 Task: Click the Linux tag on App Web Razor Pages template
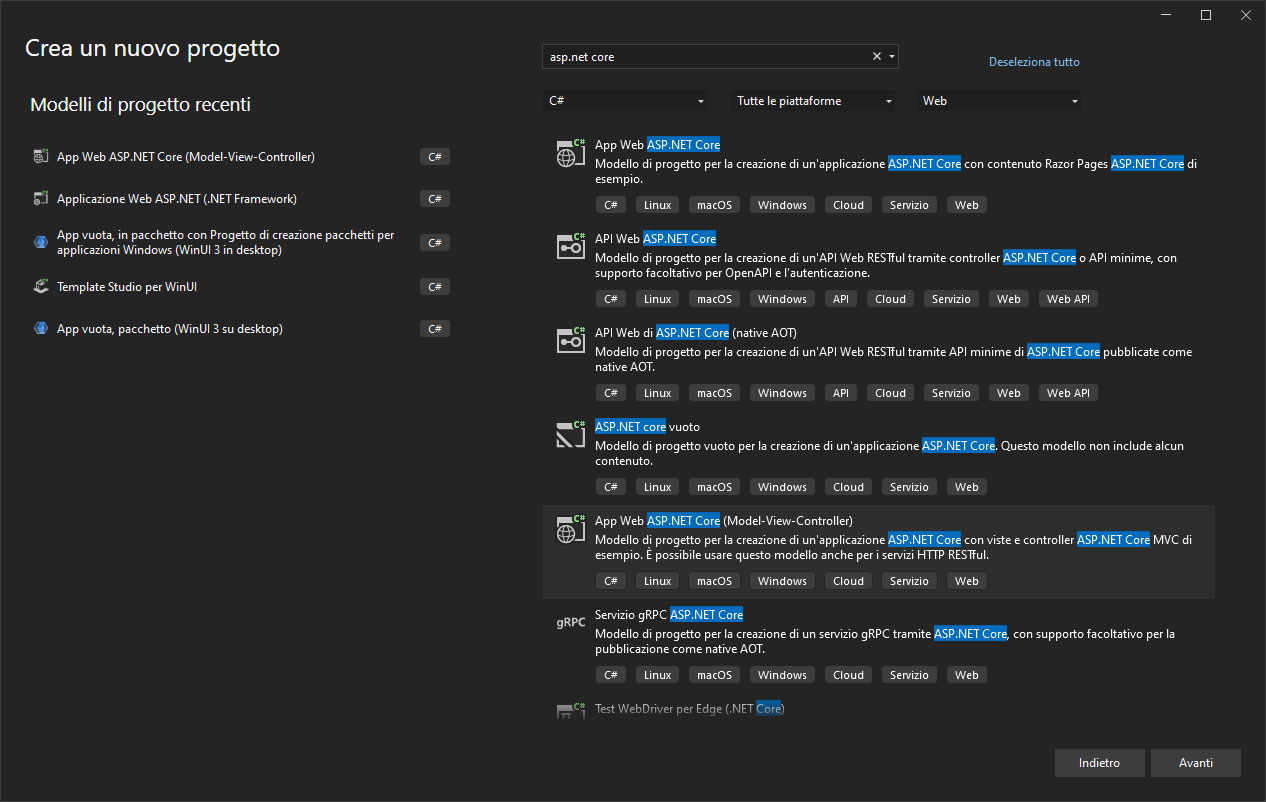click(x=658, y=205)
